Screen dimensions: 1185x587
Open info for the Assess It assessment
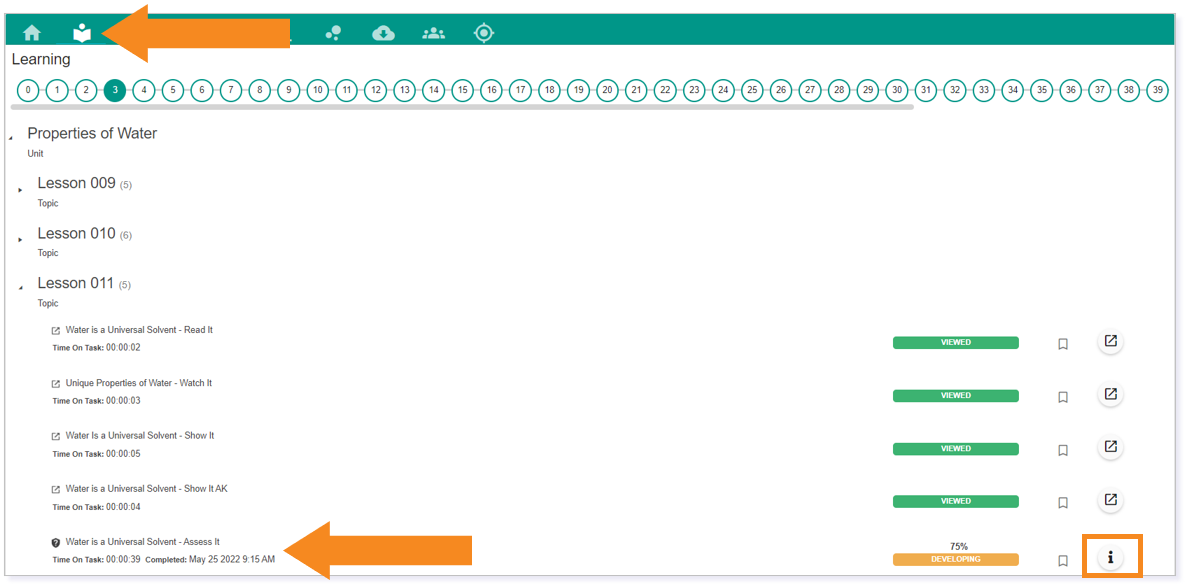click(1110, 558)
